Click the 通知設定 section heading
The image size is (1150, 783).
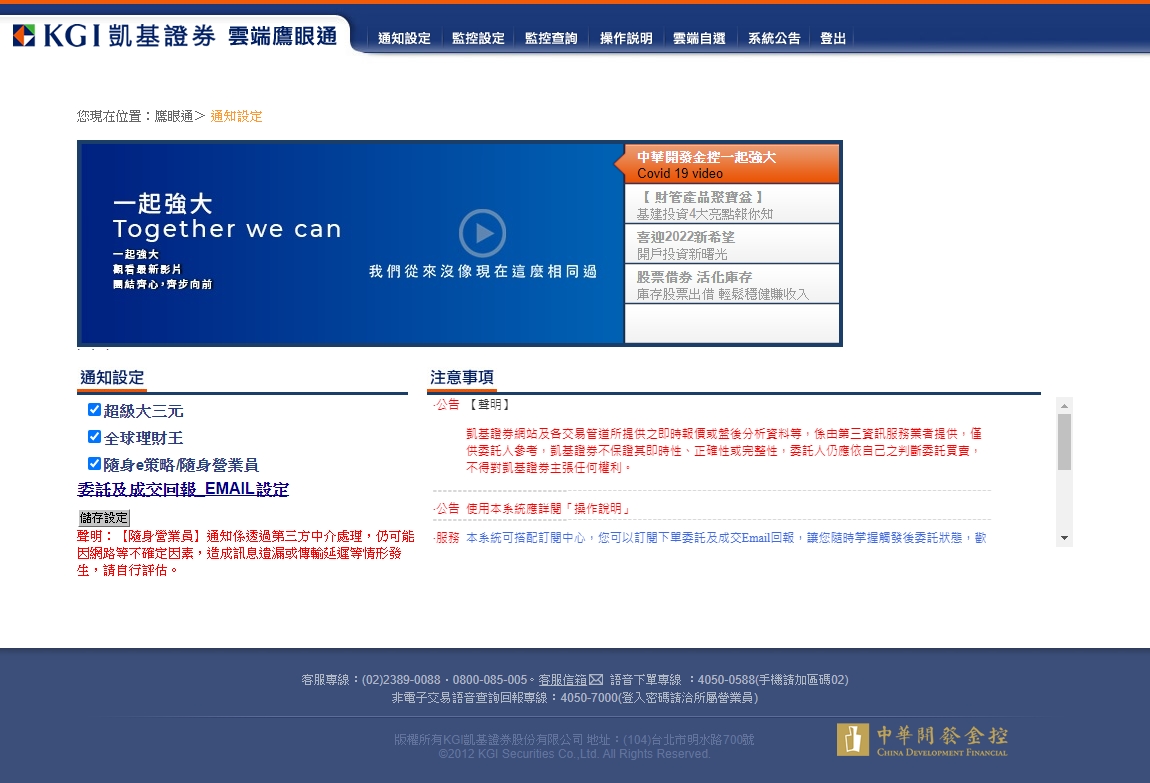(x=112, y=378)
